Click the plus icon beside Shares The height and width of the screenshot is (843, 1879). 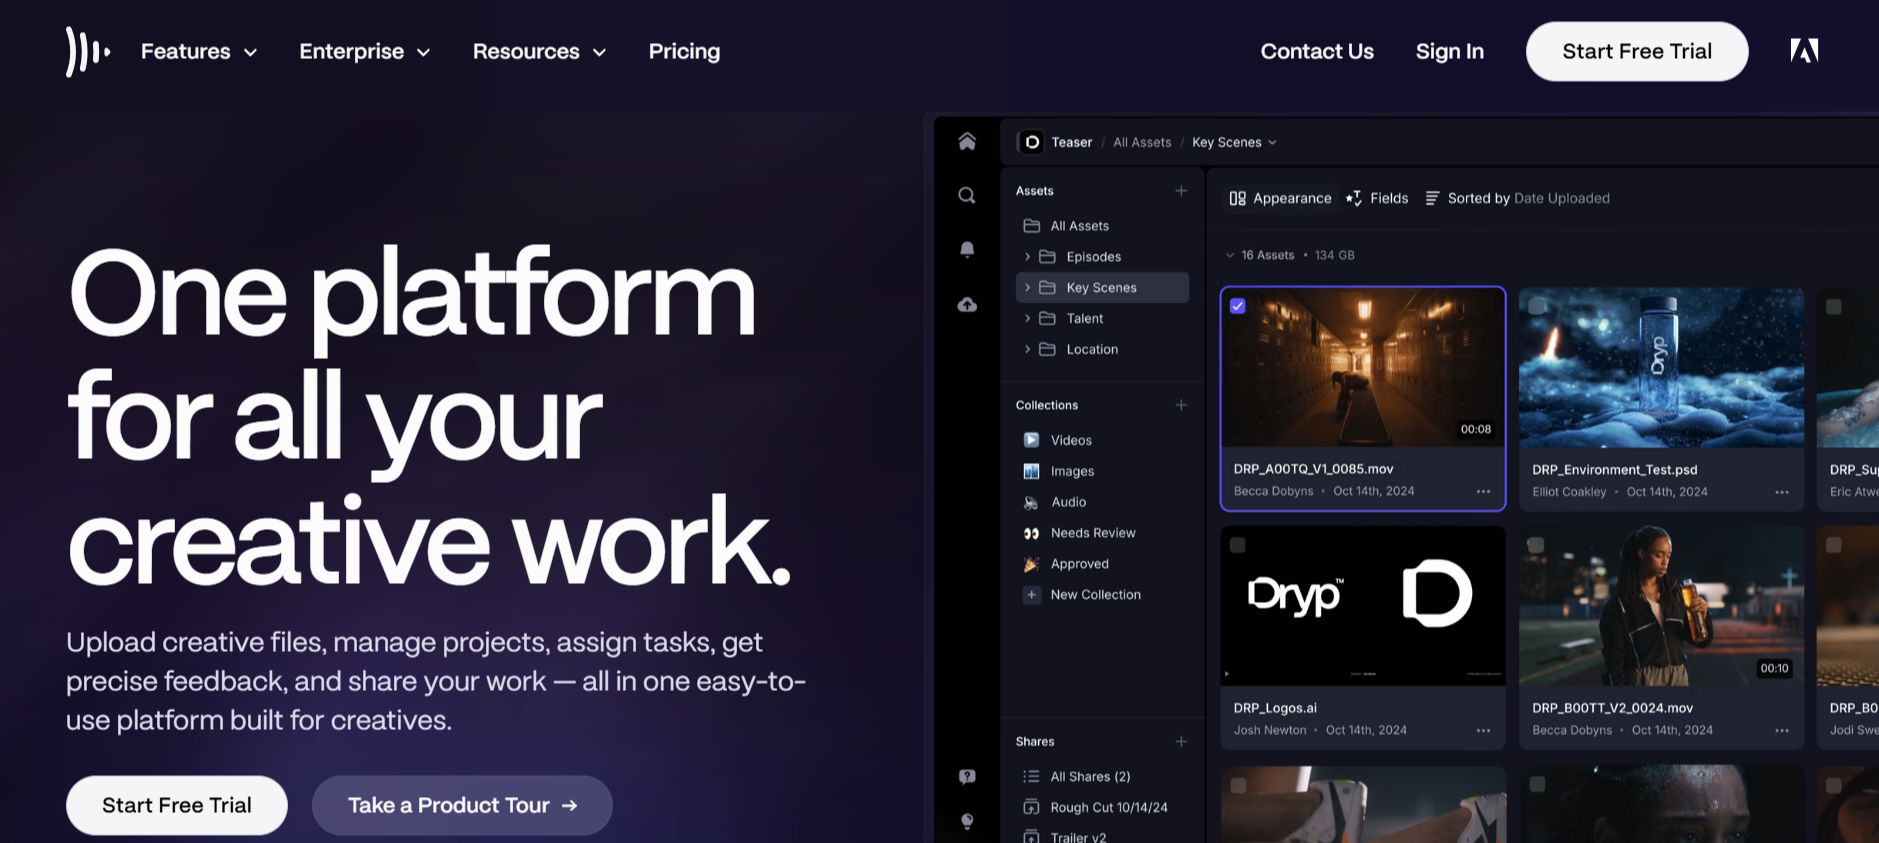pyautogui.click(x=1181, y=741)
